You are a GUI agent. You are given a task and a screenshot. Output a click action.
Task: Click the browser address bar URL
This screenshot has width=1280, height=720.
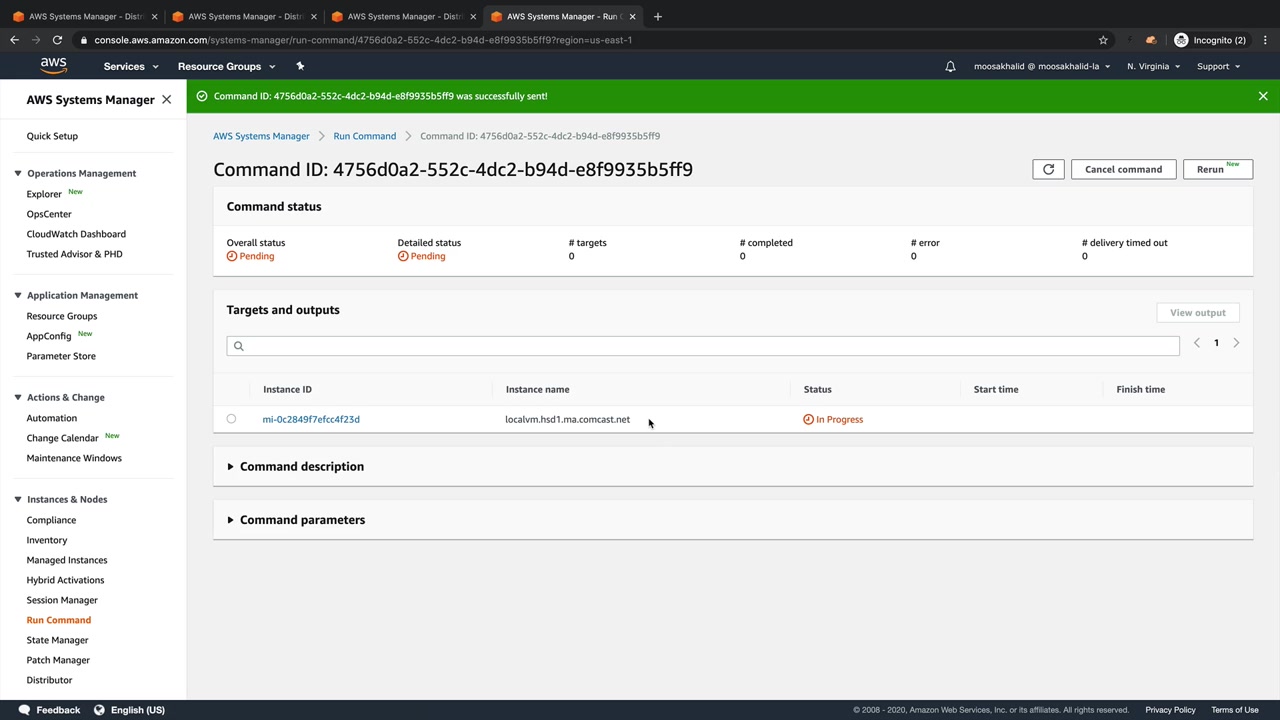pos(363,40)
